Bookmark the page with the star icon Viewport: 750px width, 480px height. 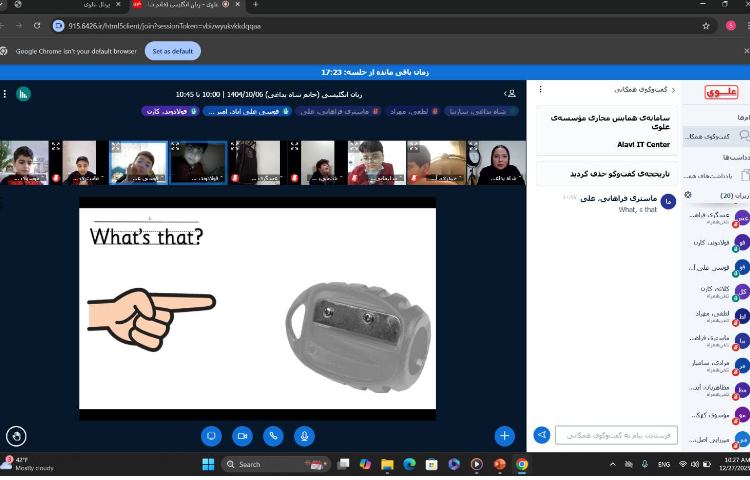706,26
